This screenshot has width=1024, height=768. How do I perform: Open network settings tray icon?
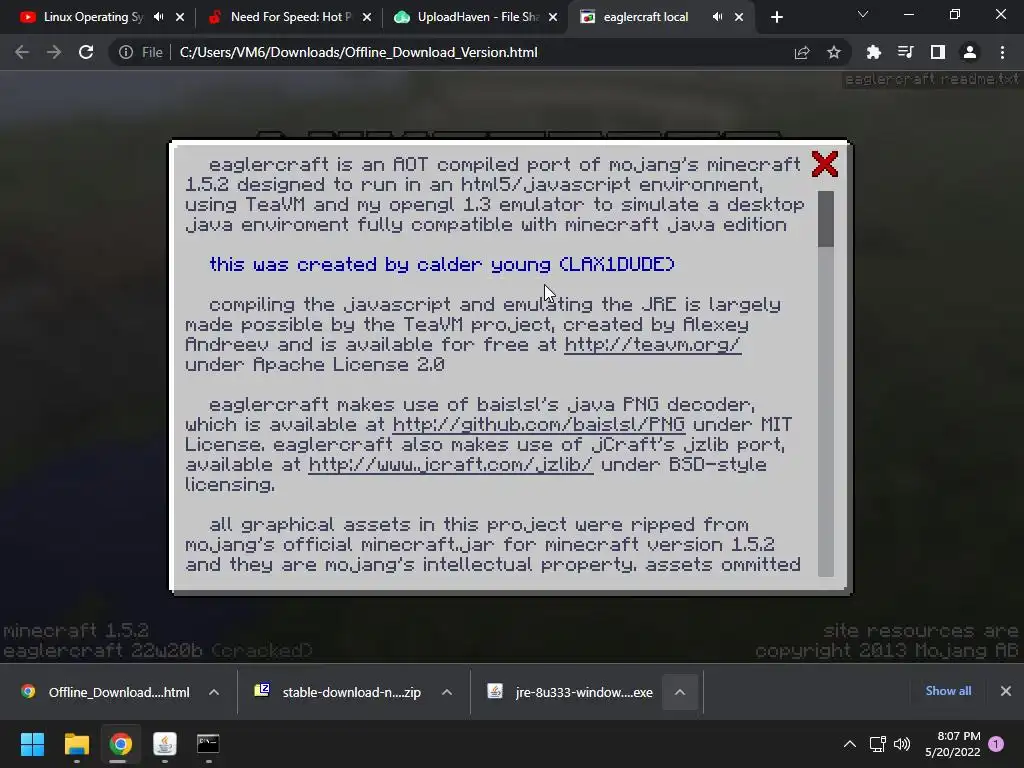[878, 744]
